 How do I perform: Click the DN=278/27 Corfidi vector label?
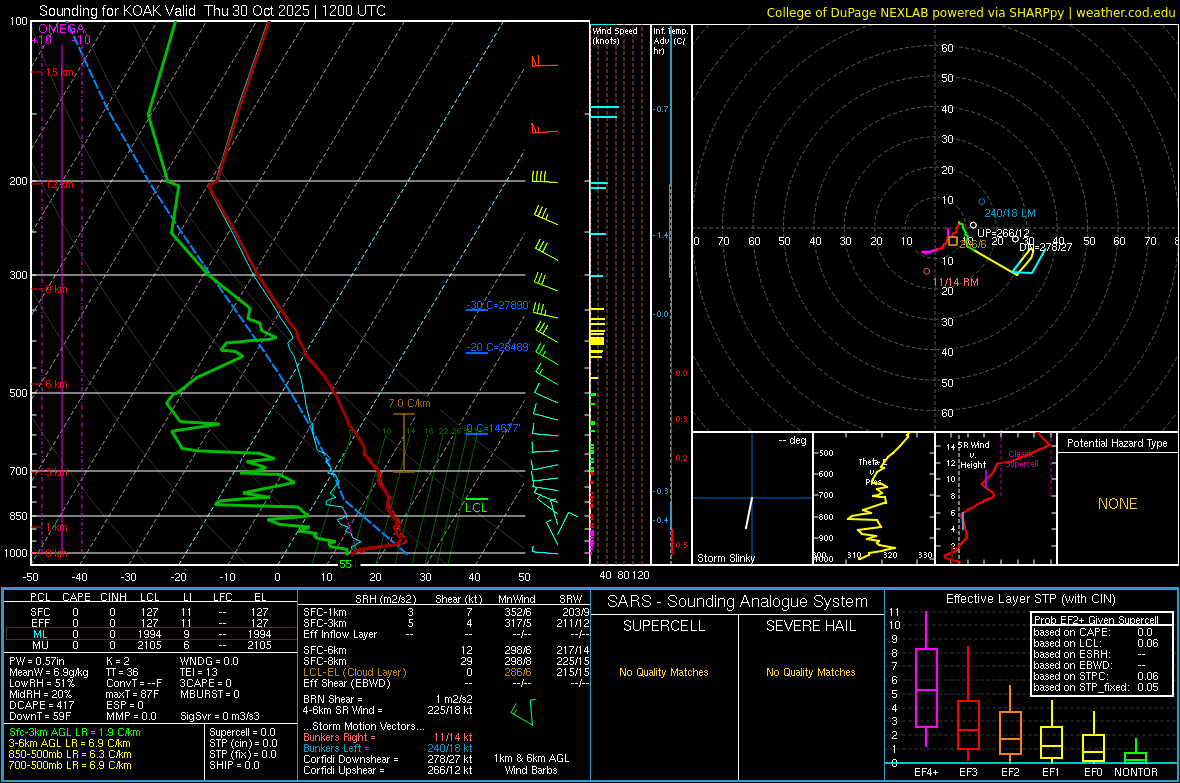coord(1045,247)
